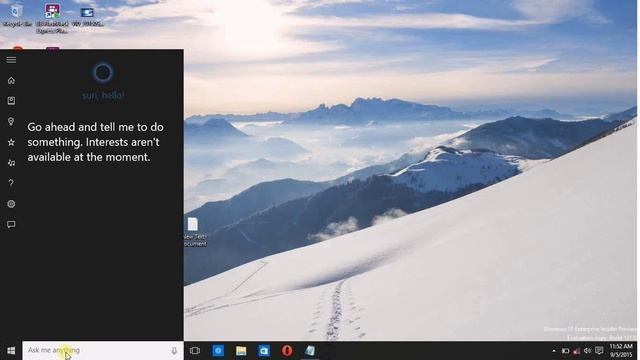Screen dimensions: 640x360
Task: Open the Cortana hamburger menu
Action: [x=11, y=60]
